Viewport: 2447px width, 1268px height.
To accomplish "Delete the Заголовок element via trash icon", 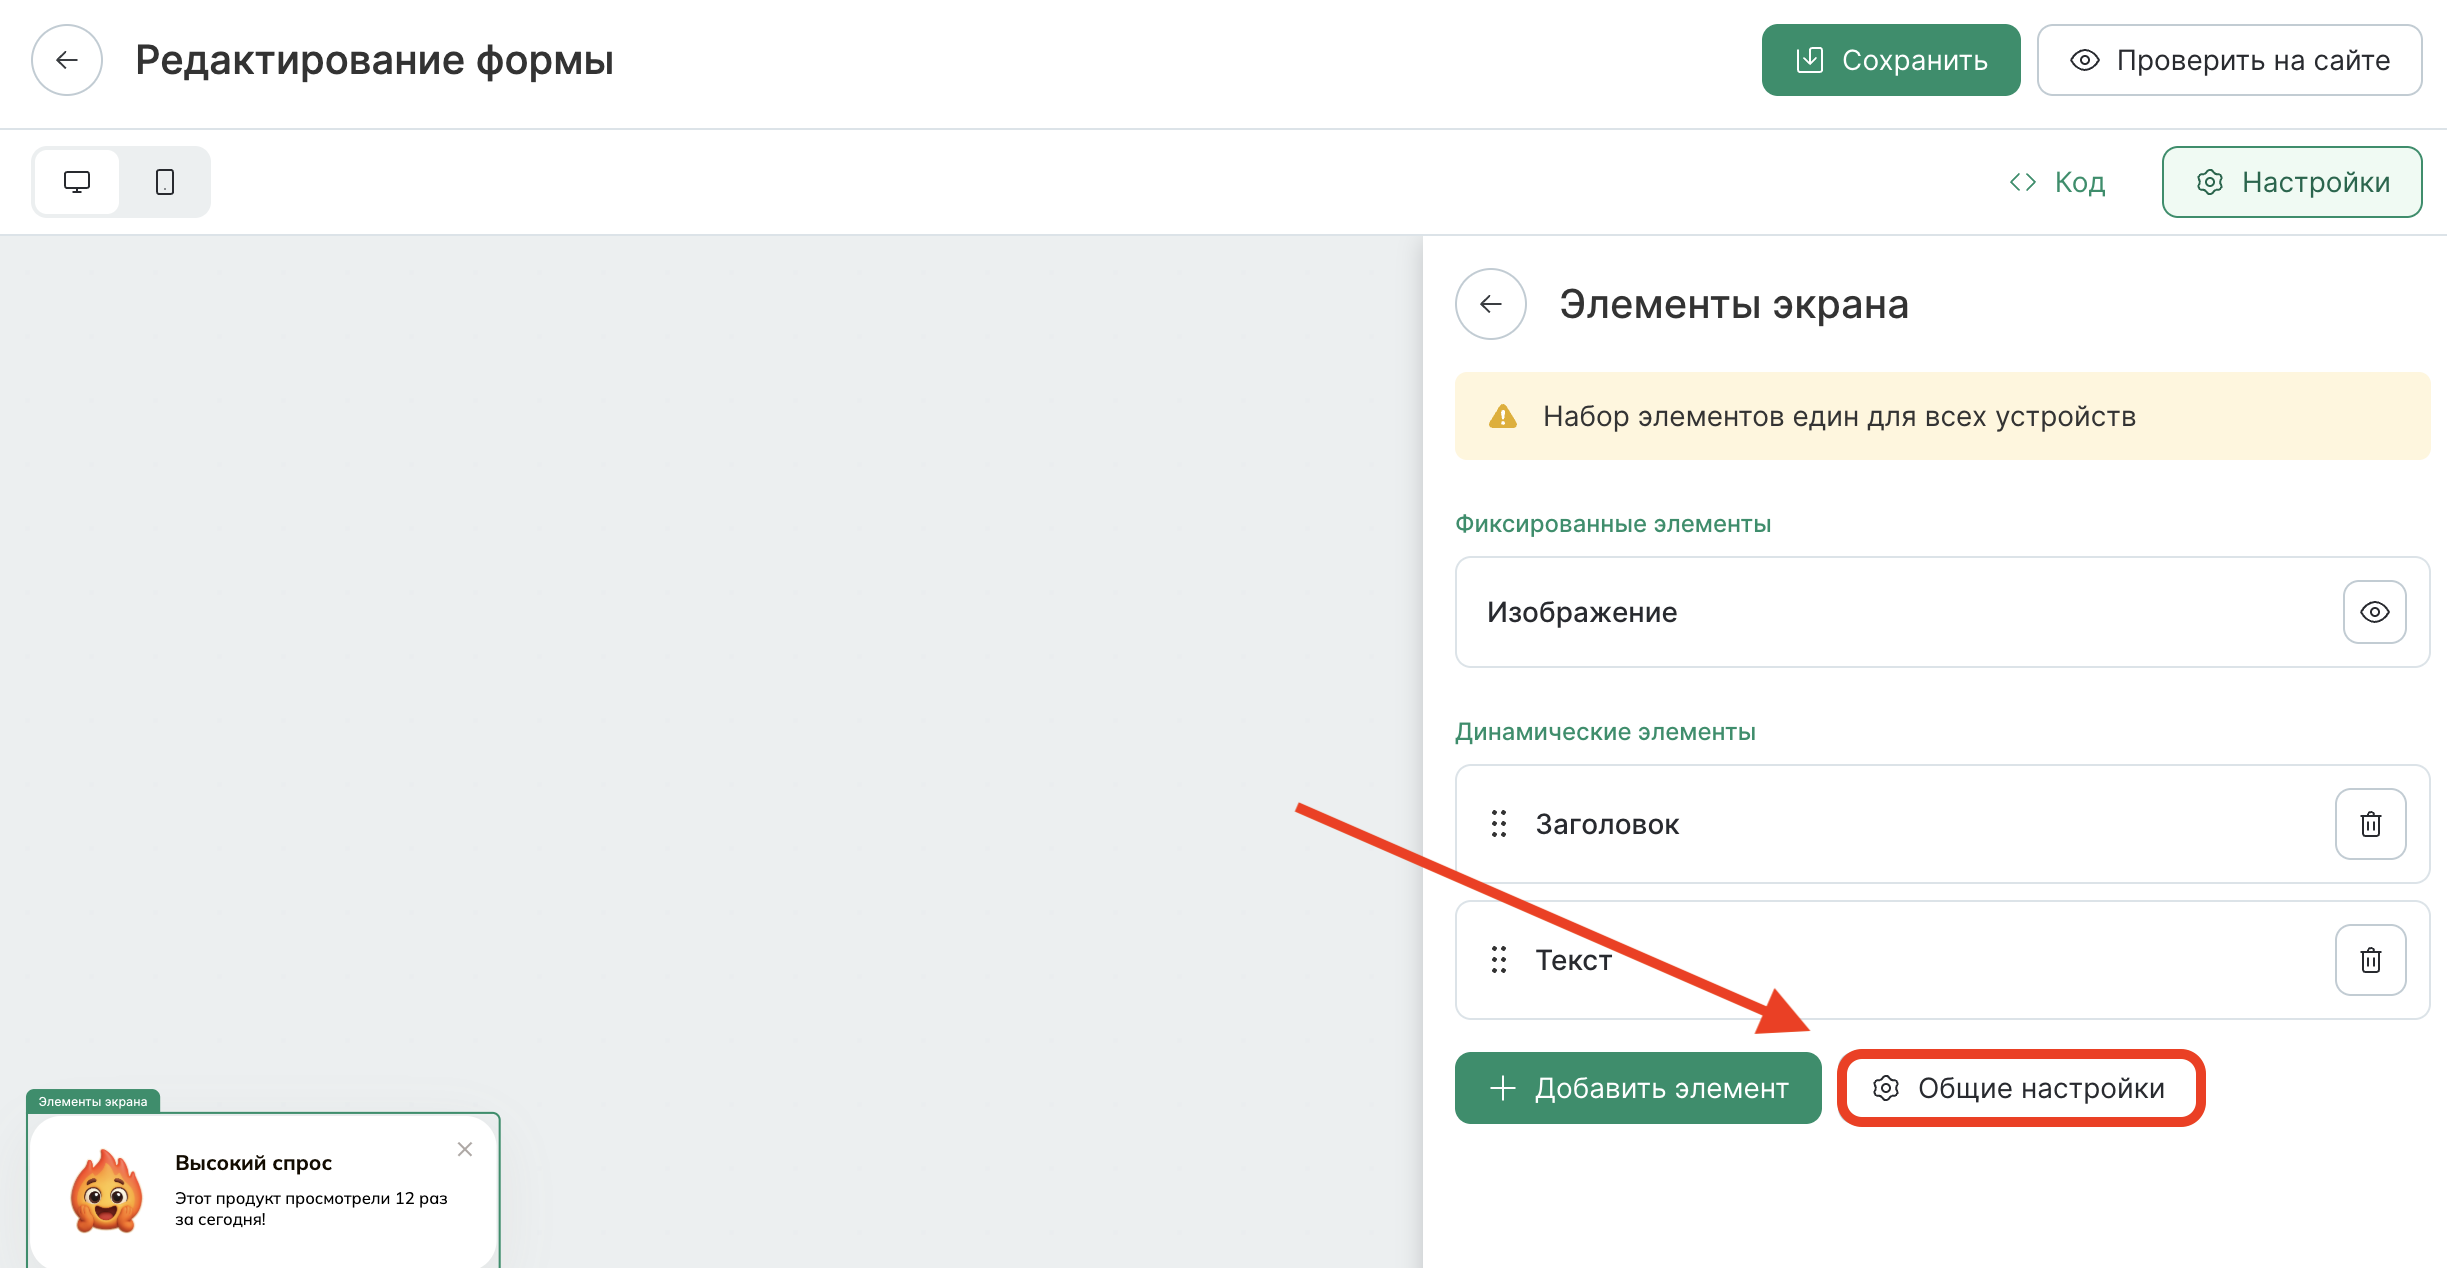I will [x=2370, y=824].
